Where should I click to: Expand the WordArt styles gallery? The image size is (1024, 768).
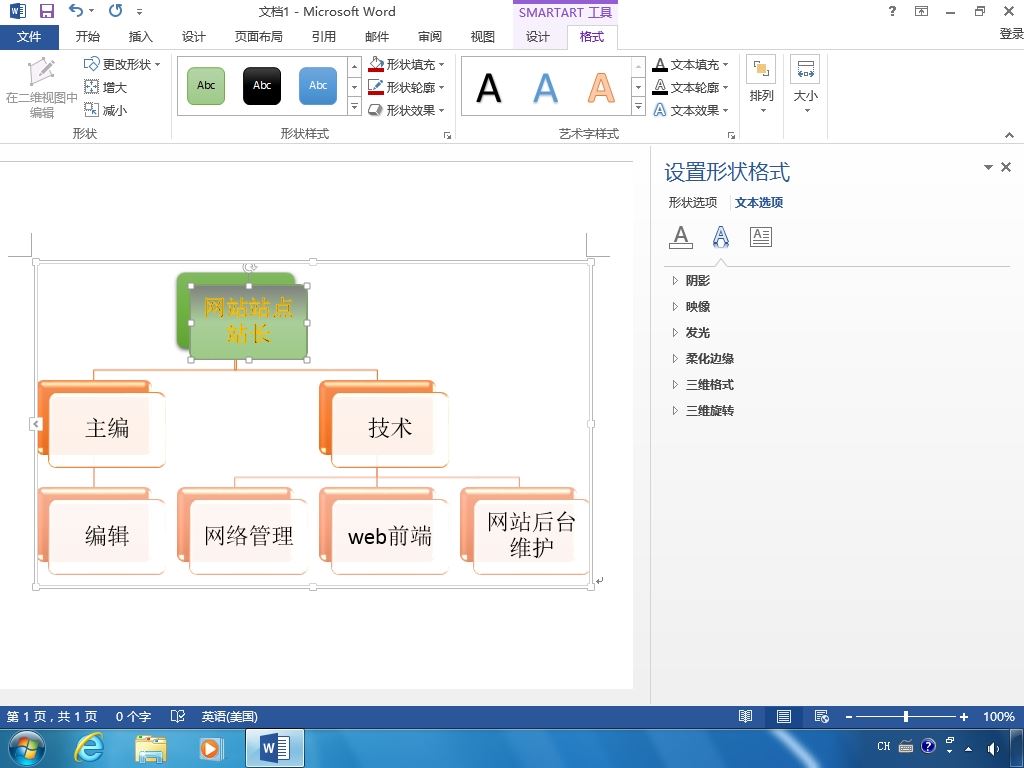(x=639, y=106)
